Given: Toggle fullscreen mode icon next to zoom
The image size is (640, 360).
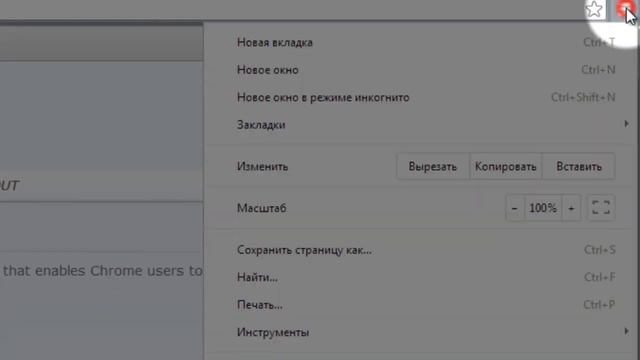Looking at the screenshot, I should coord(601,208).
